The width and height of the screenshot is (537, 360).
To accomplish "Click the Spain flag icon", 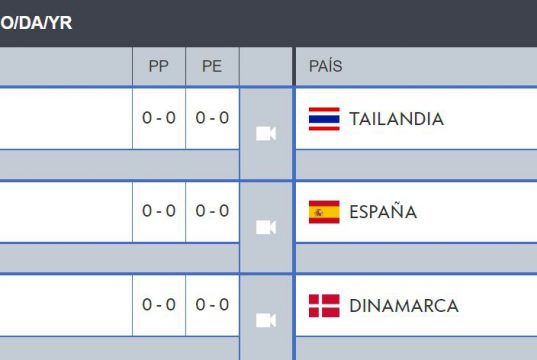I will (x=324, y=212).
